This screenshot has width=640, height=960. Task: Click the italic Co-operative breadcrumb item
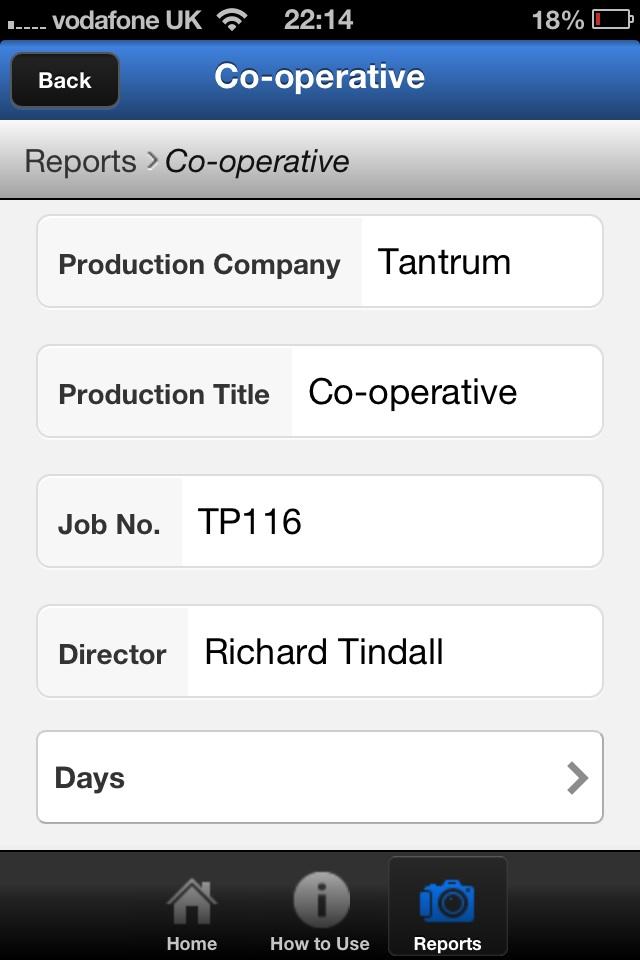(x=257, y=162)
